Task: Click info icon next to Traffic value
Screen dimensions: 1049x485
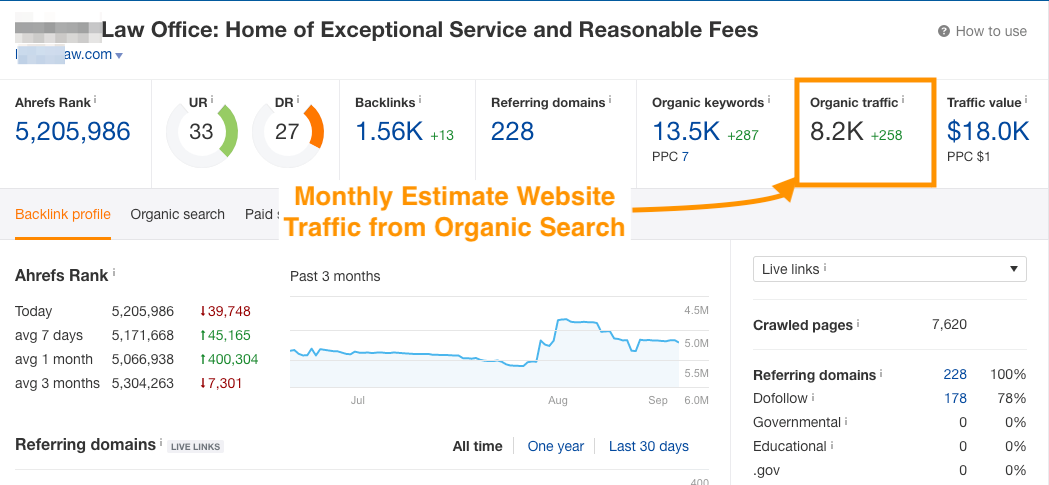Action: [x=1026, y=100]
